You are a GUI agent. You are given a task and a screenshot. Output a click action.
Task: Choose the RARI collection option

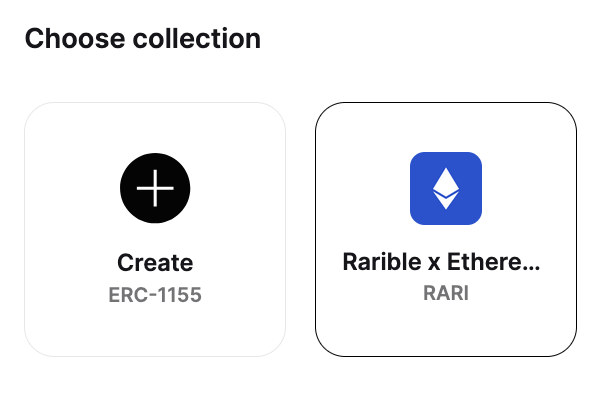tap(446, 230)
